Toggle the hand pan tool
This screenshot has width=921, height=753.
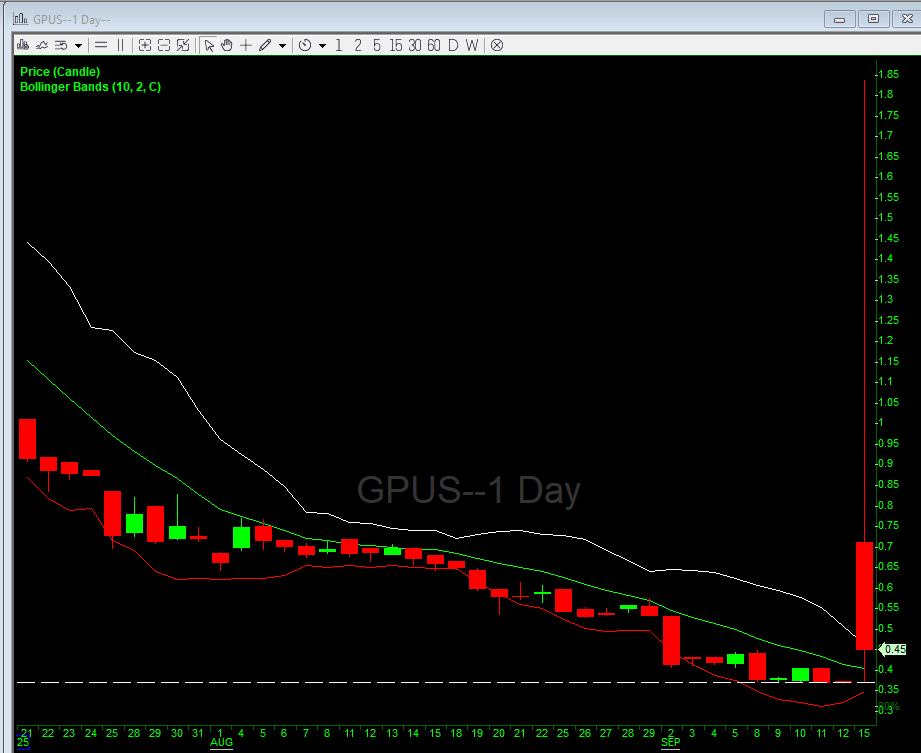coord(227,45)
